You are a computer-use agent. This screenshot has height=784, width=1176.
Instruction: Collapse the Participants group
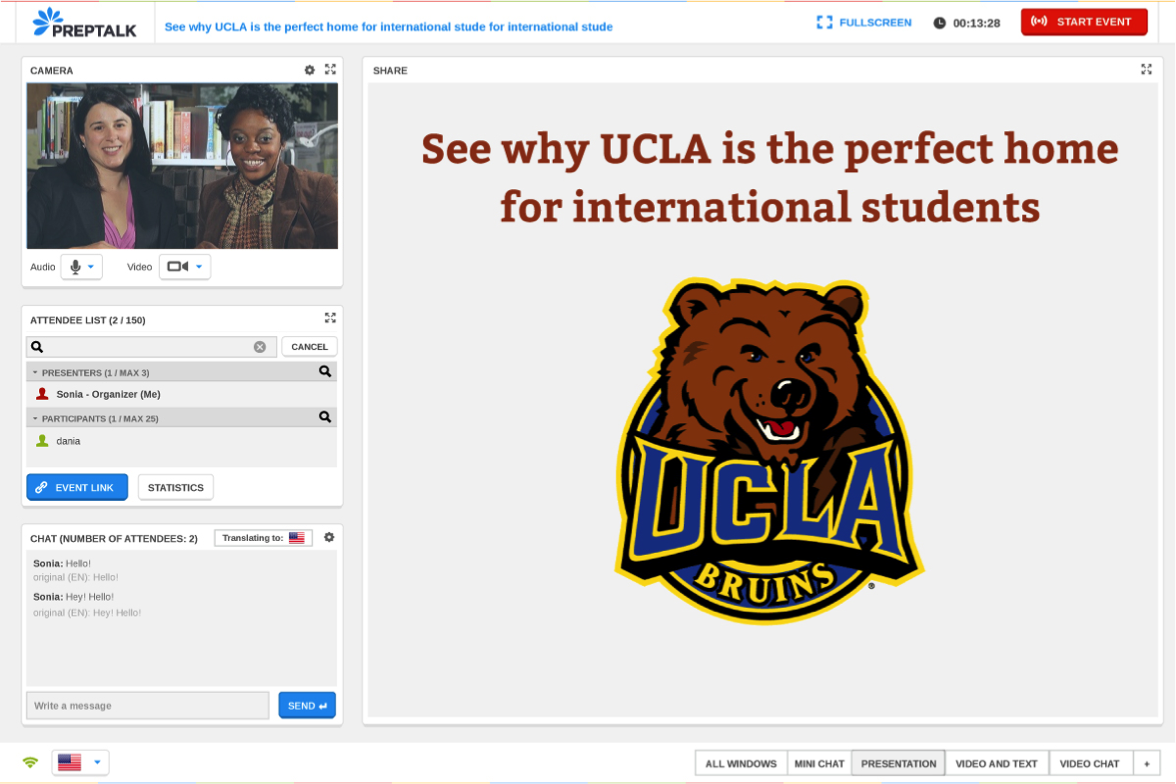click(x=35, y=418)
